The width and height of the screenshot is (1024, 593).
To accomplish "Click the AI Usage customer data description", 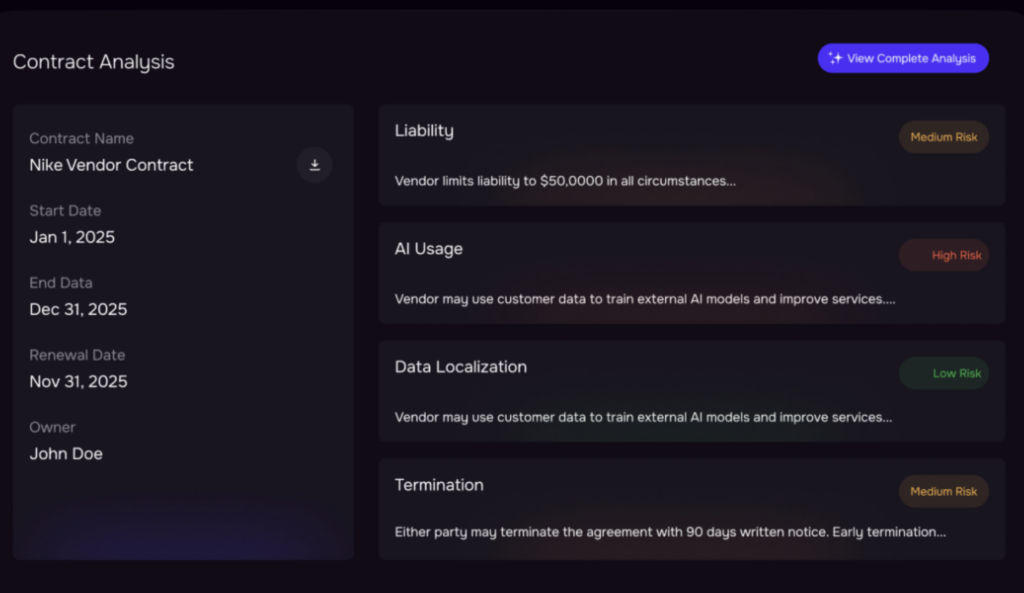I will pos(644,299).
